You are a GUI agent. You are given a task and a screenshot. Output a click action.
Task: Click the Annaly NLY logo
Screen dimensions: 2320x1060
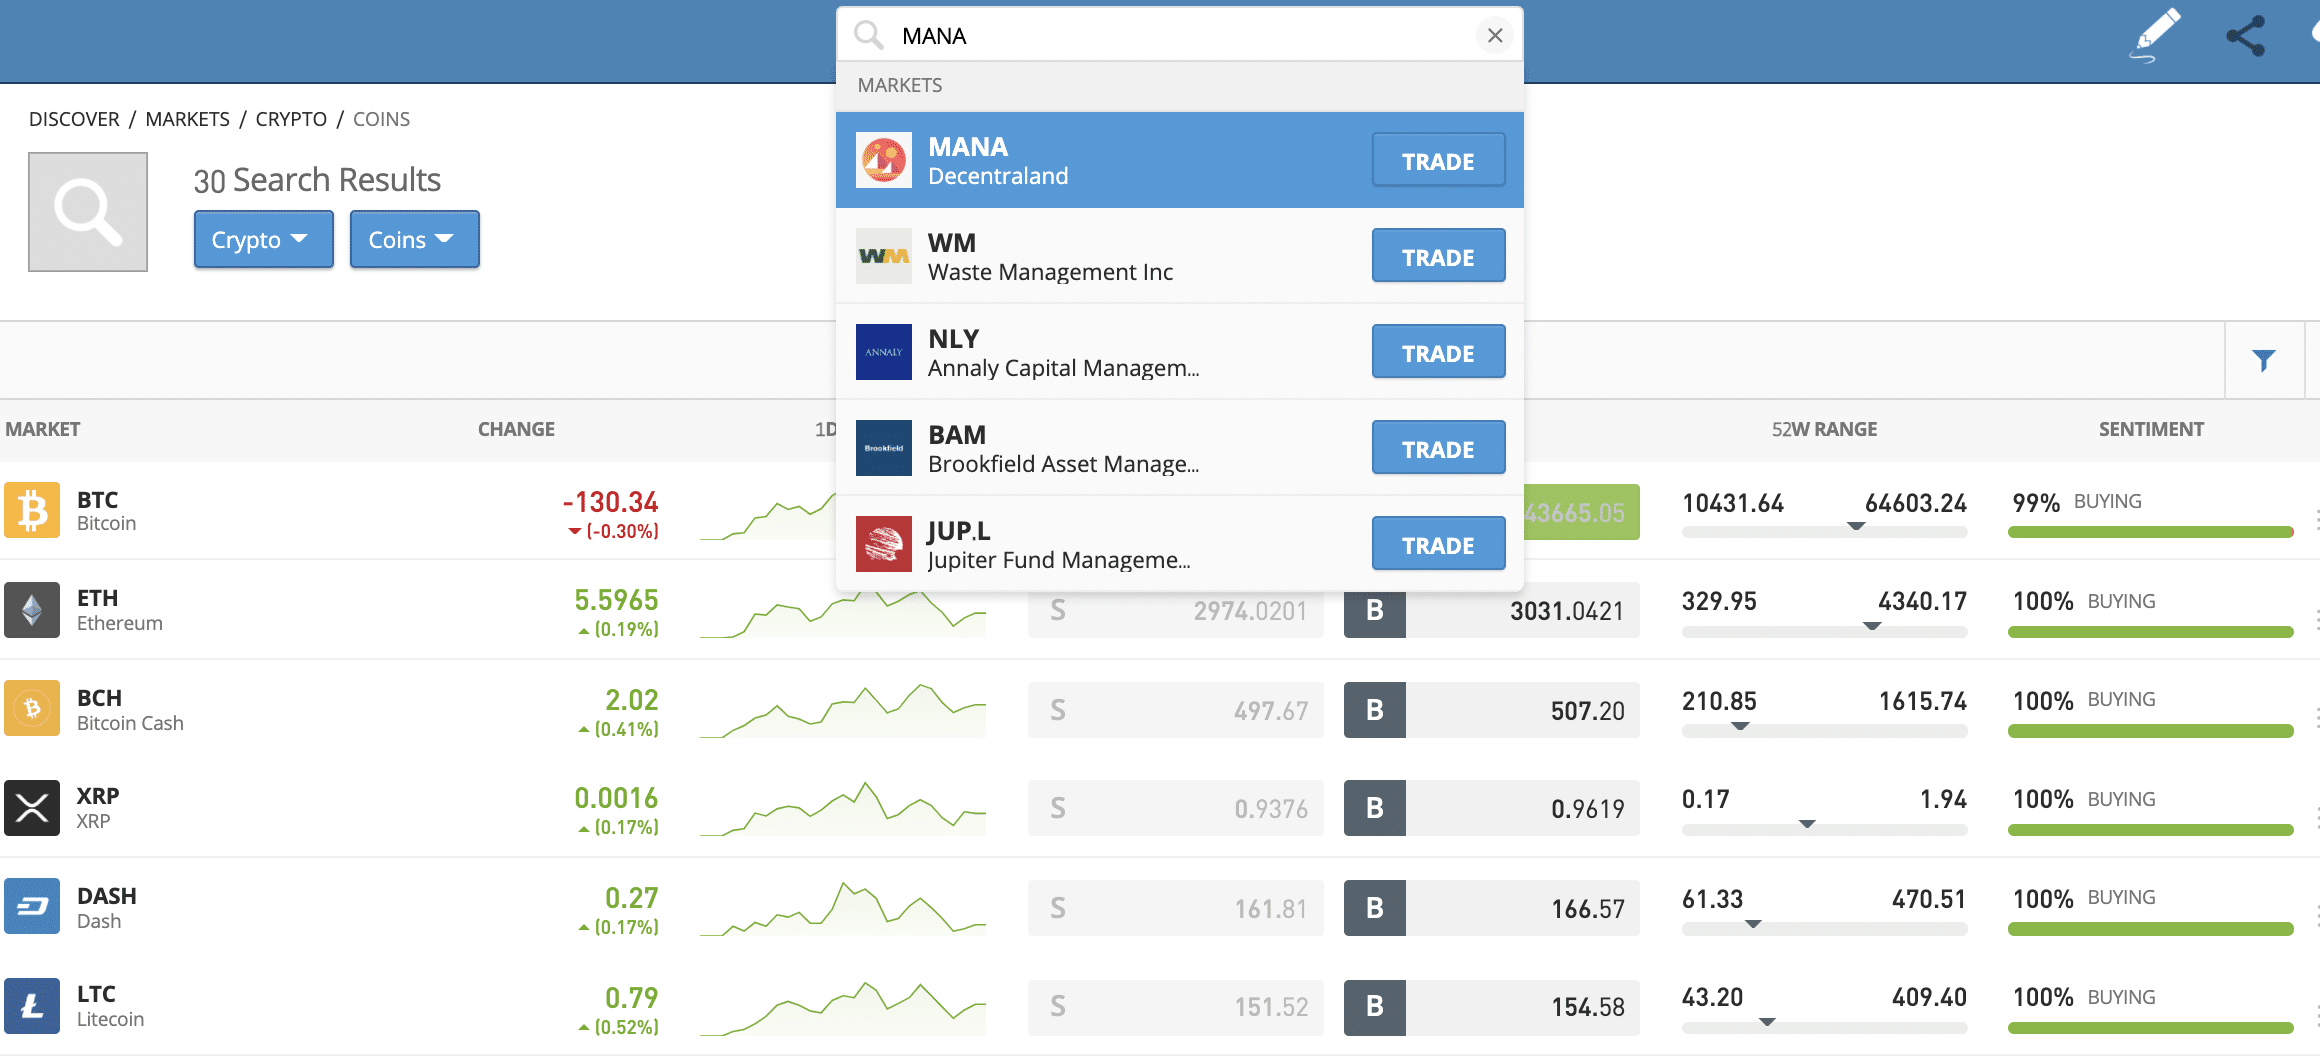pos(884,352)
